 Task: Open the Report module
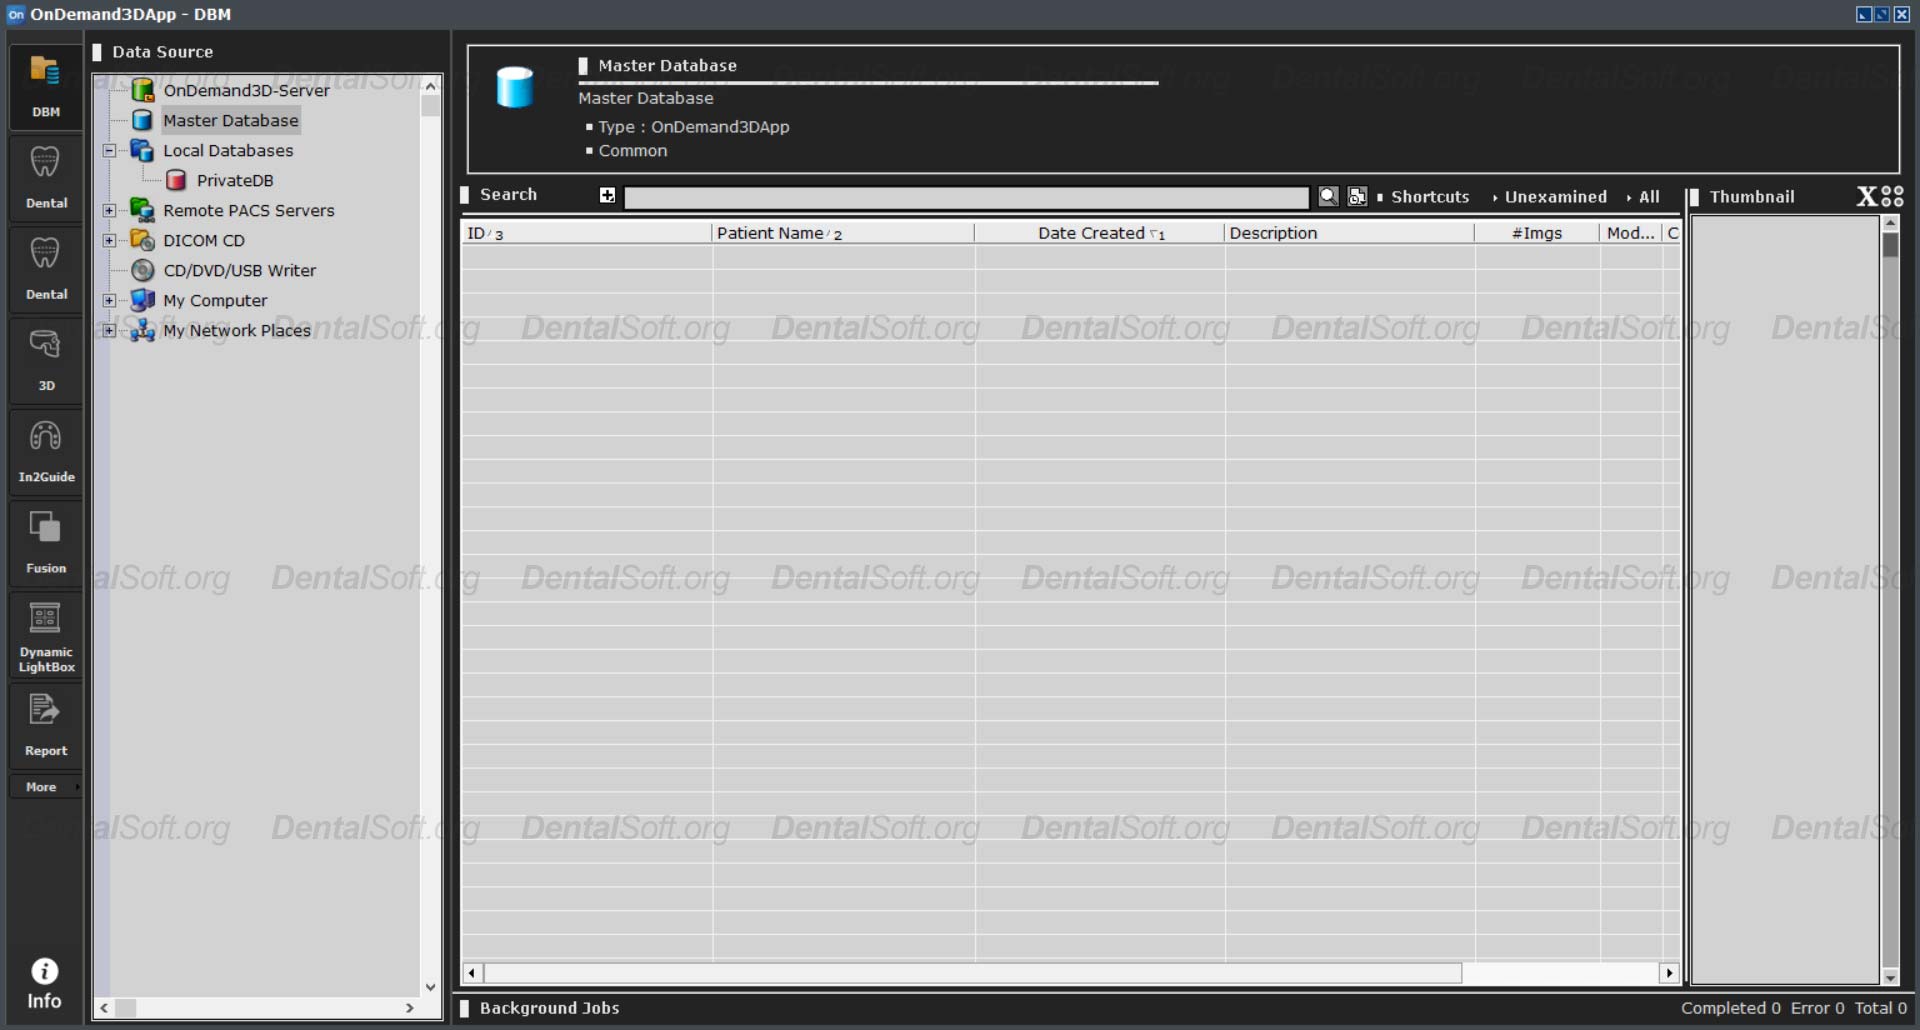click(x=44, y=722)
